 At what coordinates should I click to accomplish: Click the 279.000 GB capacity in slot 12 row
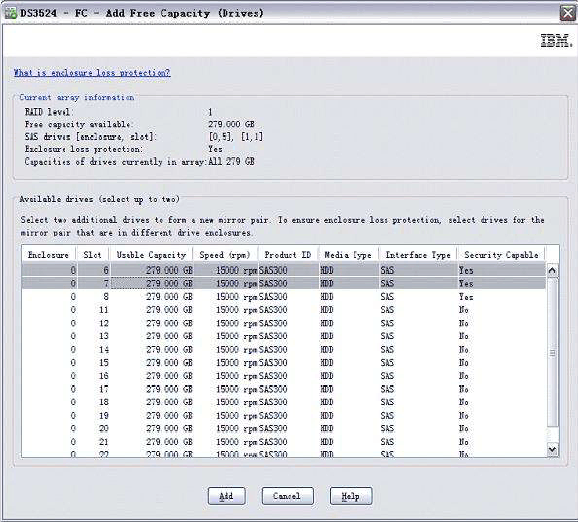tap(169, 323)
